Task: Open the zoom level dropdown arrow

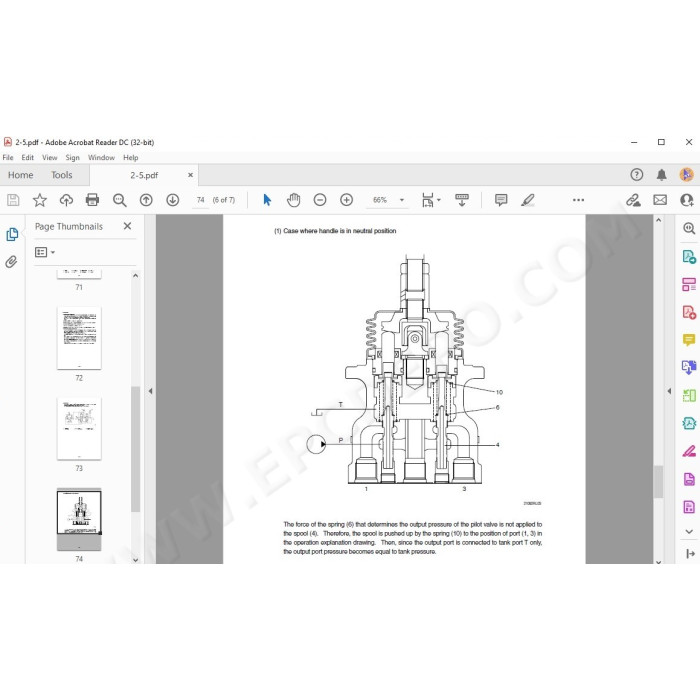Action: [x=402, y=200]
